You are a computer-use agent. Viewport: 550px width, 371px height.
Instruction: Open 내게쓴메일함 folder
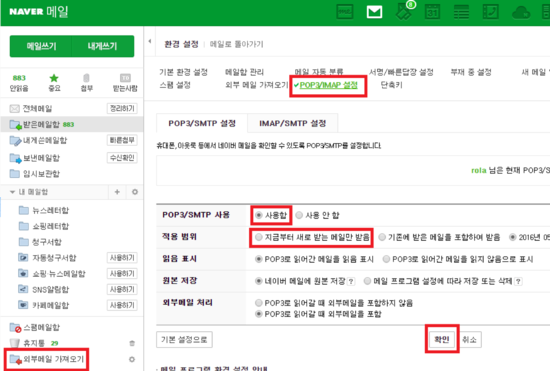tap(38, 141)
